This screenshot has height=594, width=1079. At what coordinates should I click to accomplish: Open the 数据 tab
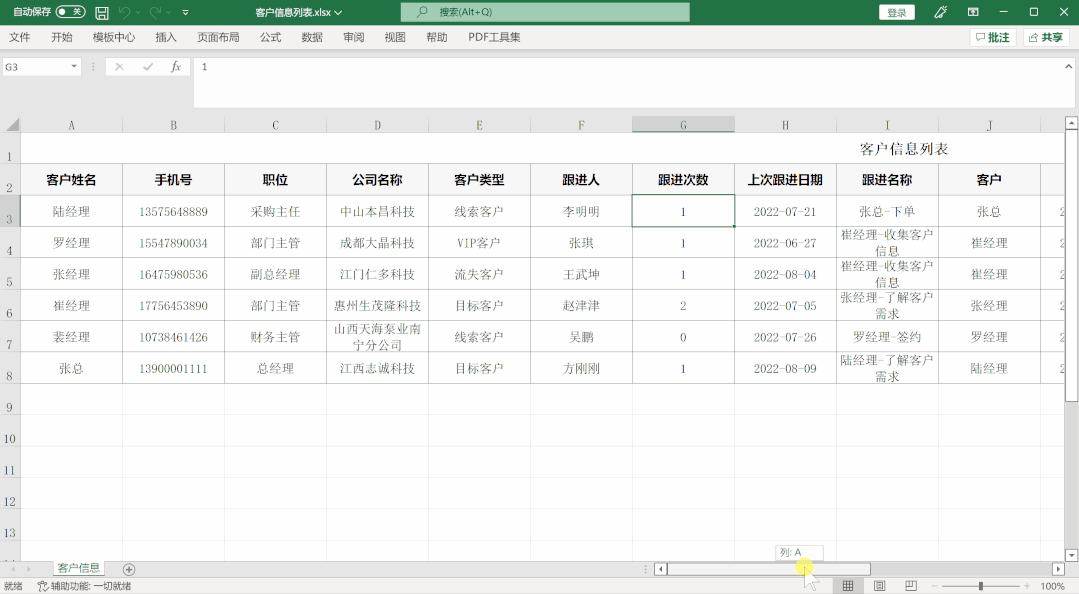pyautogui.click(x=312, y=37)
